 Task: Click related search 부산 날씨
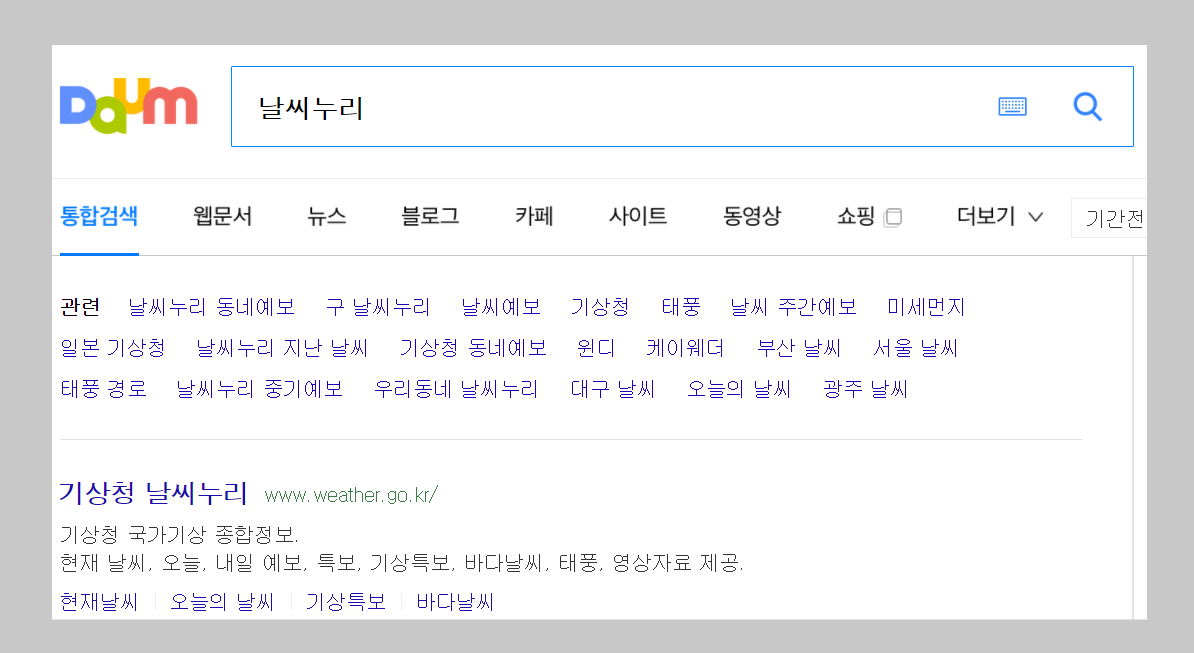[798, 348]
